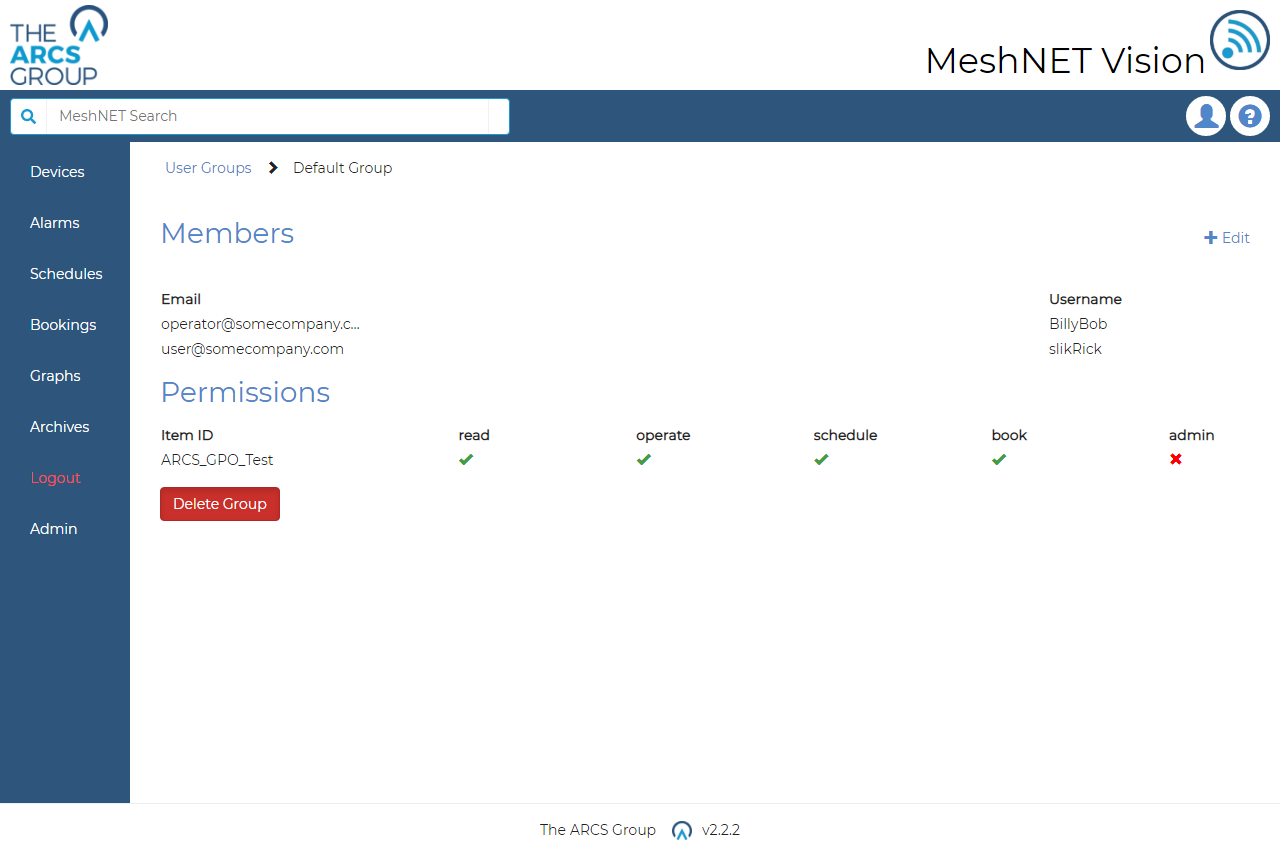Navigate to the Admin section

(x=53, y=528)
